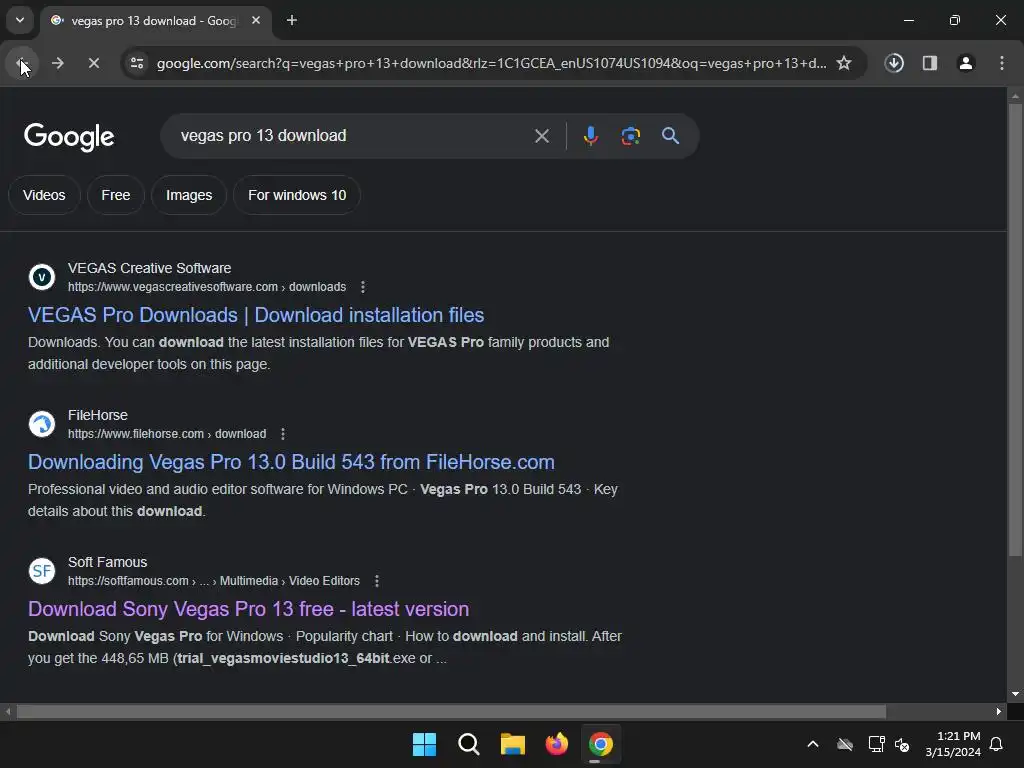The height and width of the screenshot is (768, 1024).
Task: Click the scroll right arrow
Action: pyautogui.click(x=999, y=711)
